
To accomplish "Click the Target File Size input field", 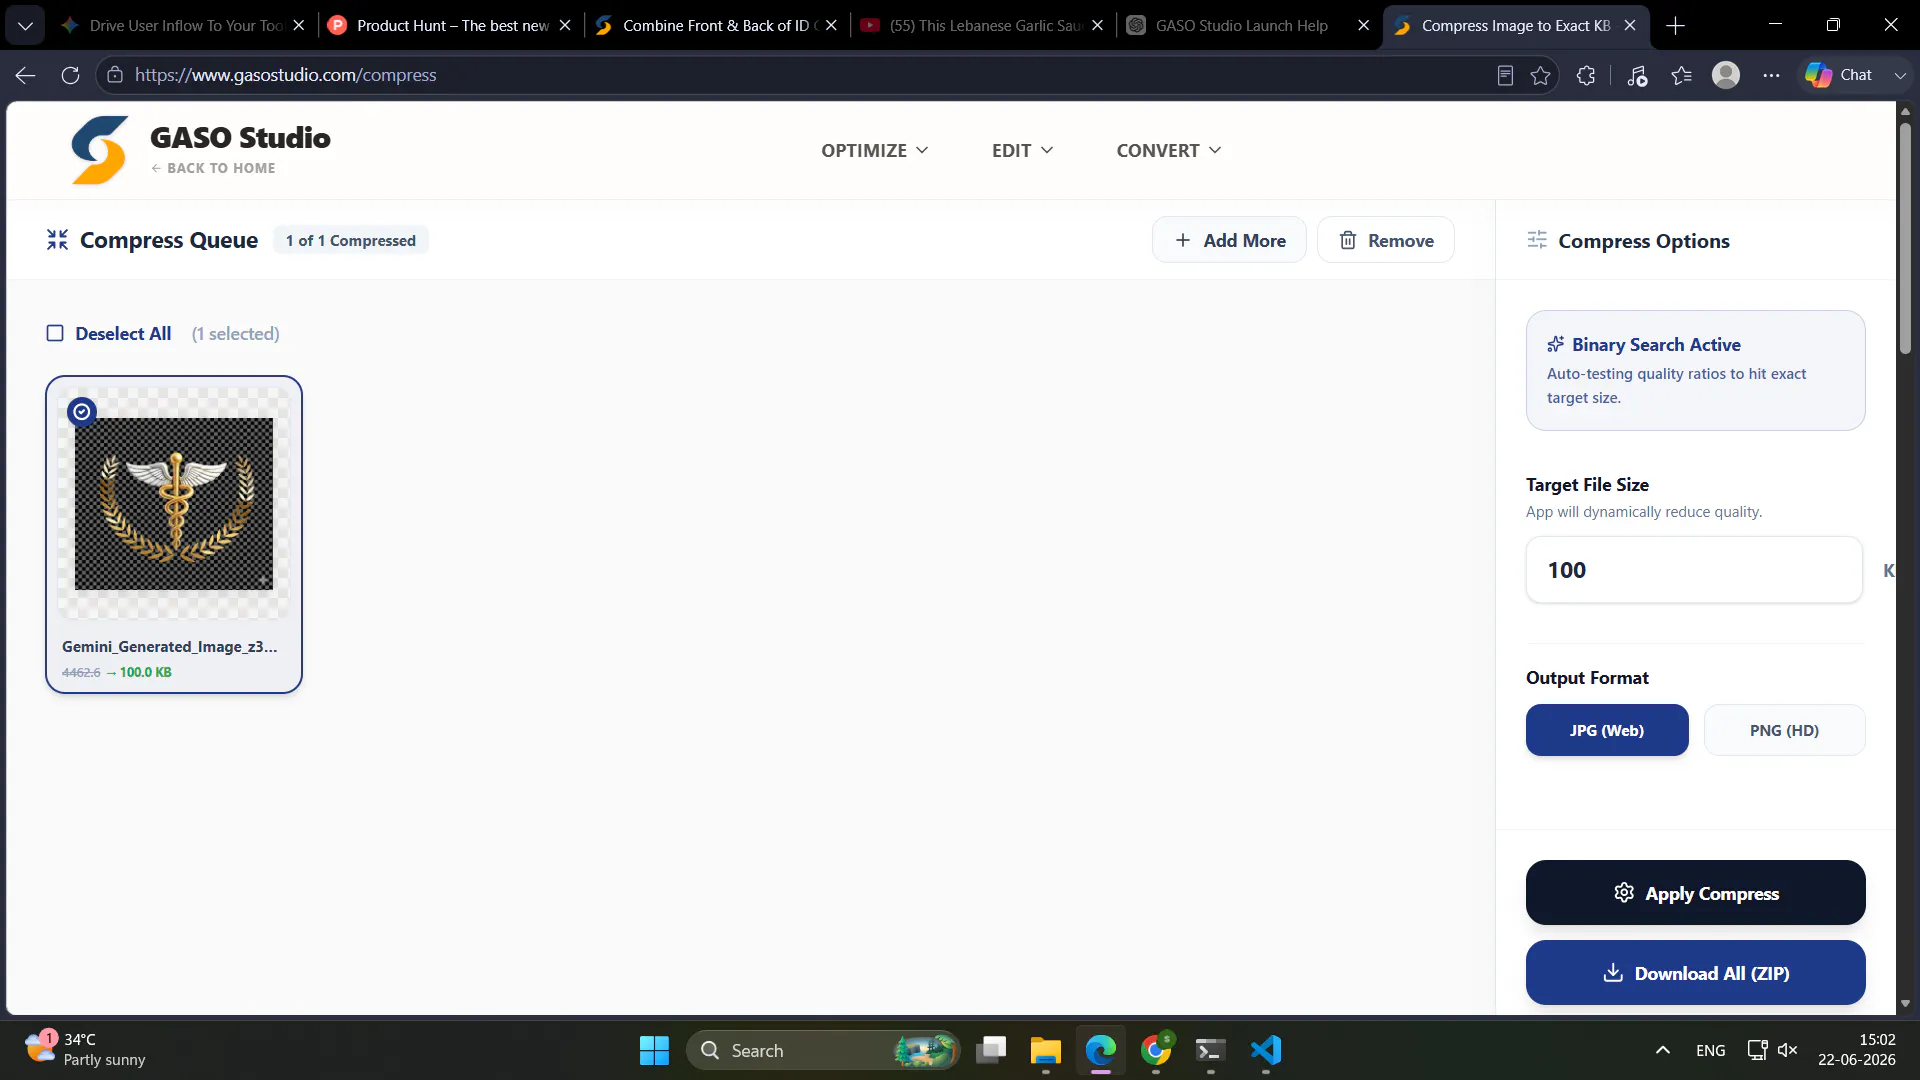I will [x=1694, y=570].
